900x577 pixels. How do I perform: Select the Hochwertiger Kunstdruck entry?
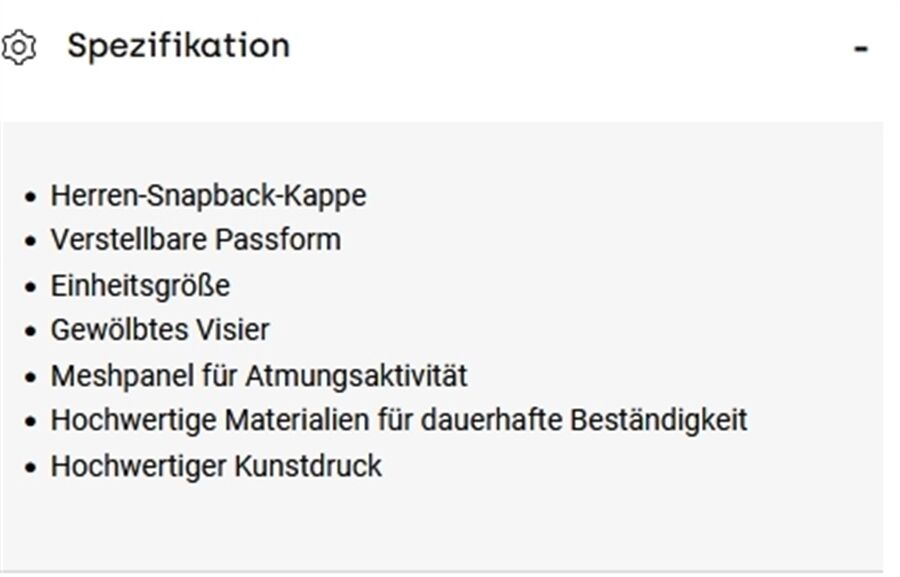pyautogui.click(x=216, y=466)
